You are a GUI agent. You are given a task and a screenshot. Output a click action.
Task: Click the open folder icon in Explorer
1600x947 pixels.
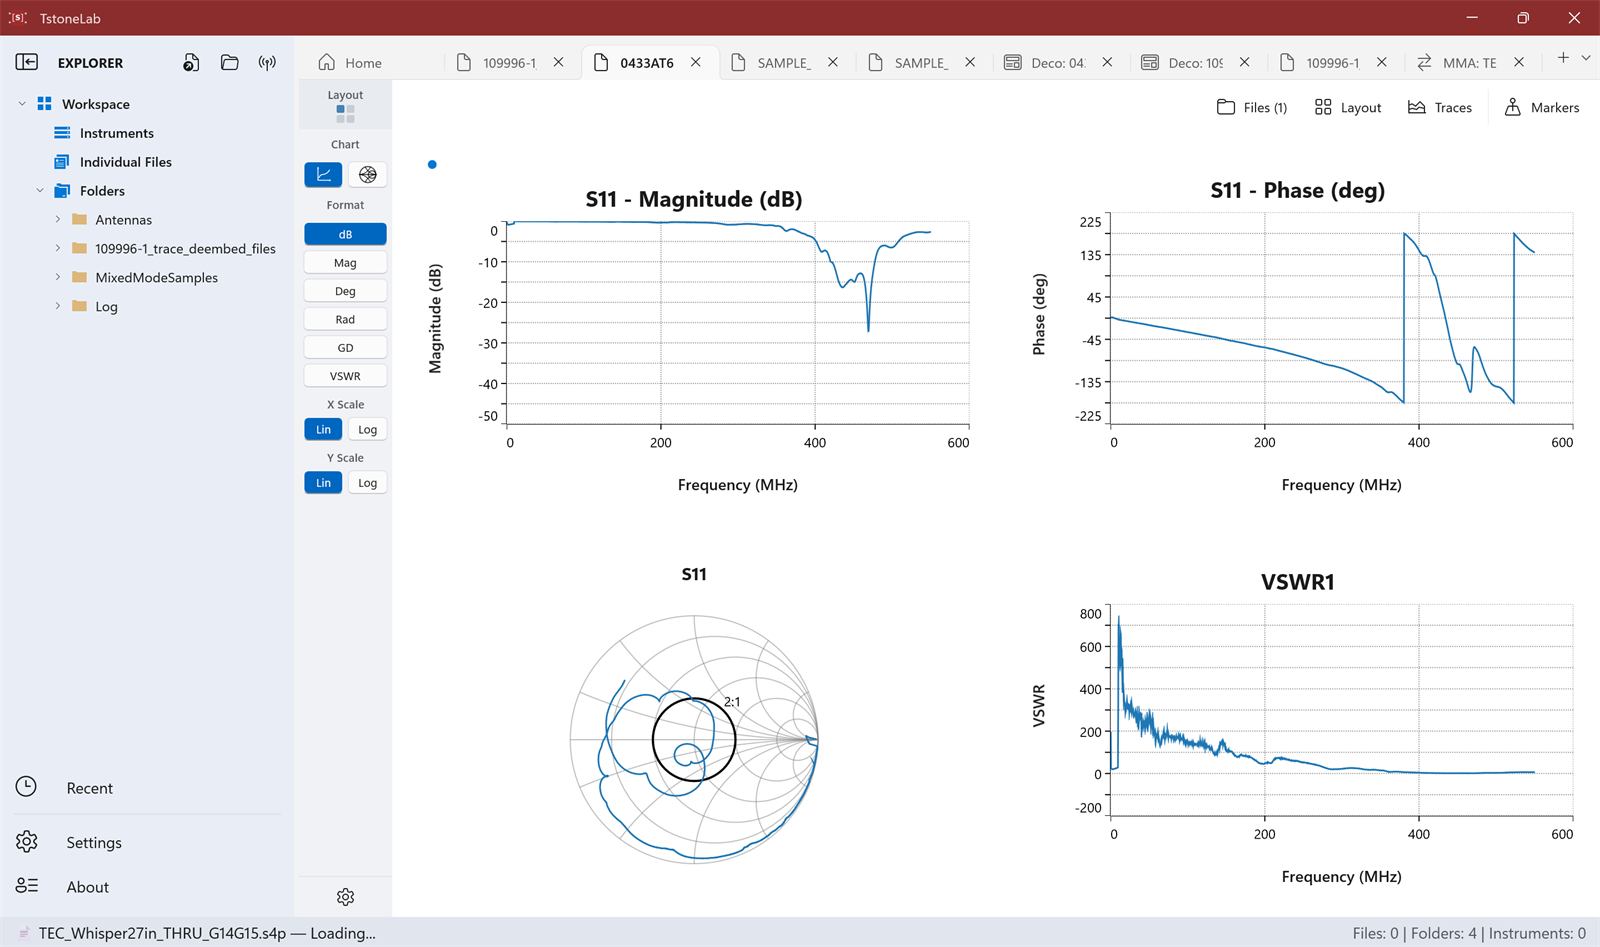coord(229,62)
